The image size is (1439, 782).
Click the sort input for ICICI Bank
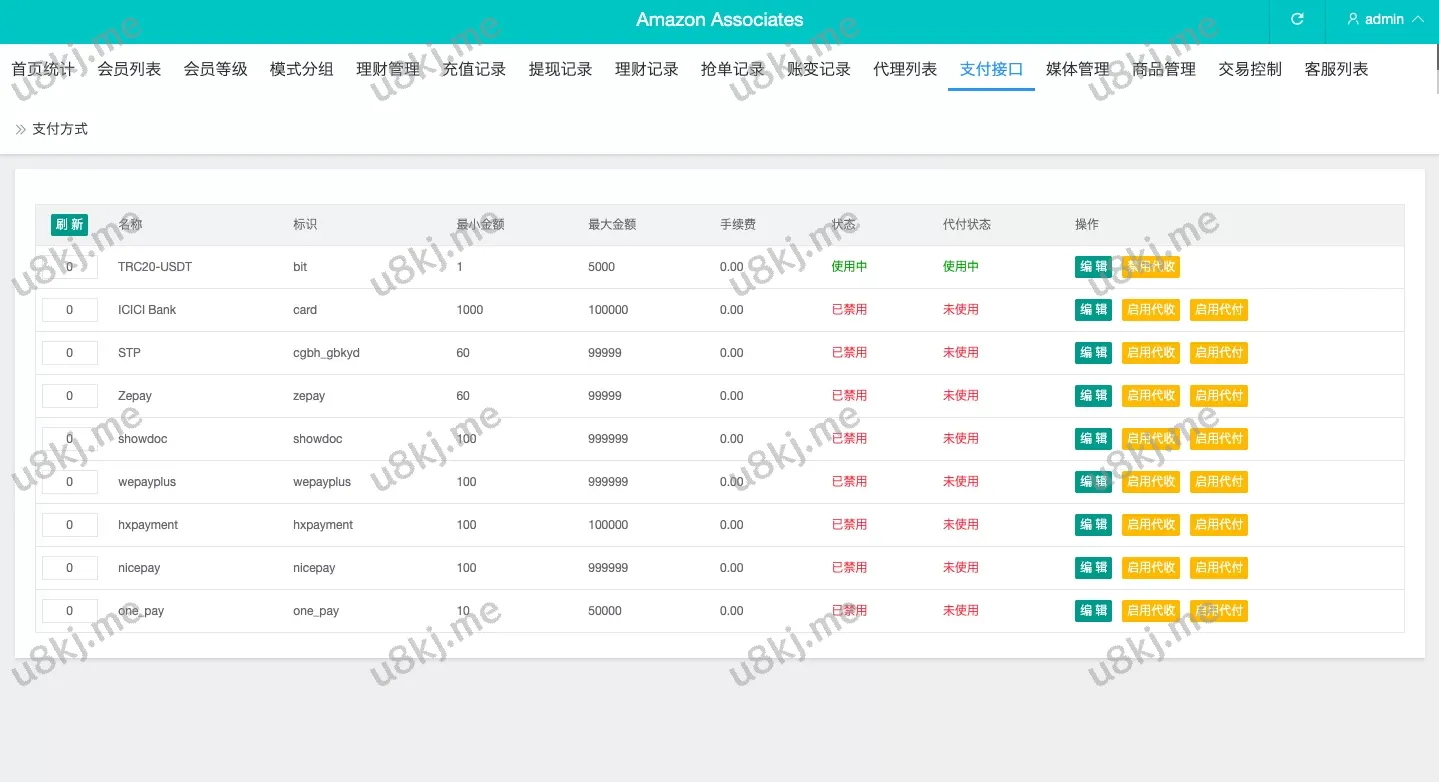(x=69, y=310)
